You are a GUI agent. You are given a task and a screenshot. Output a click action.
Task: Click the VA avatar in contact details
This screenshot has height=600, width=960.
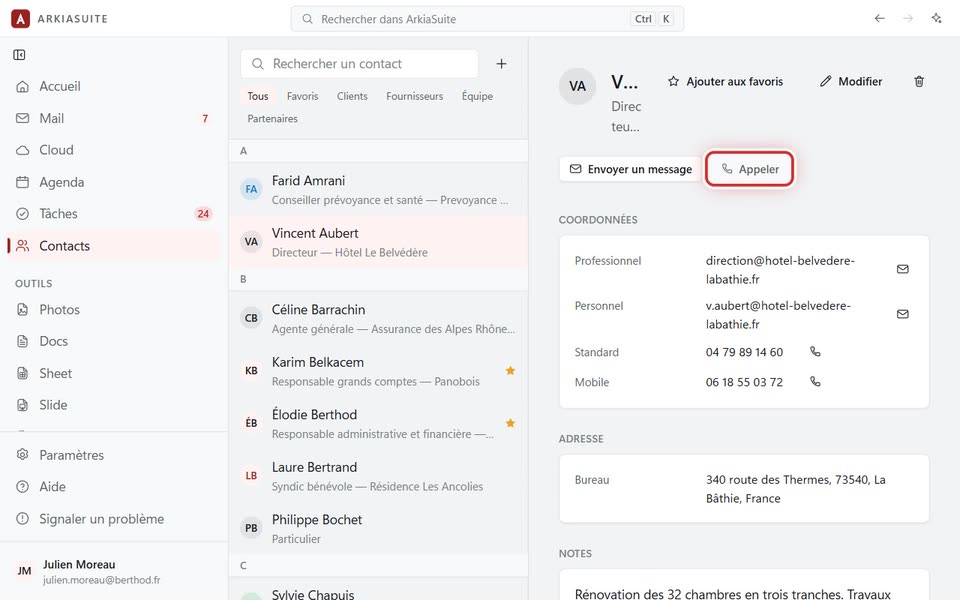pos(577,86)
